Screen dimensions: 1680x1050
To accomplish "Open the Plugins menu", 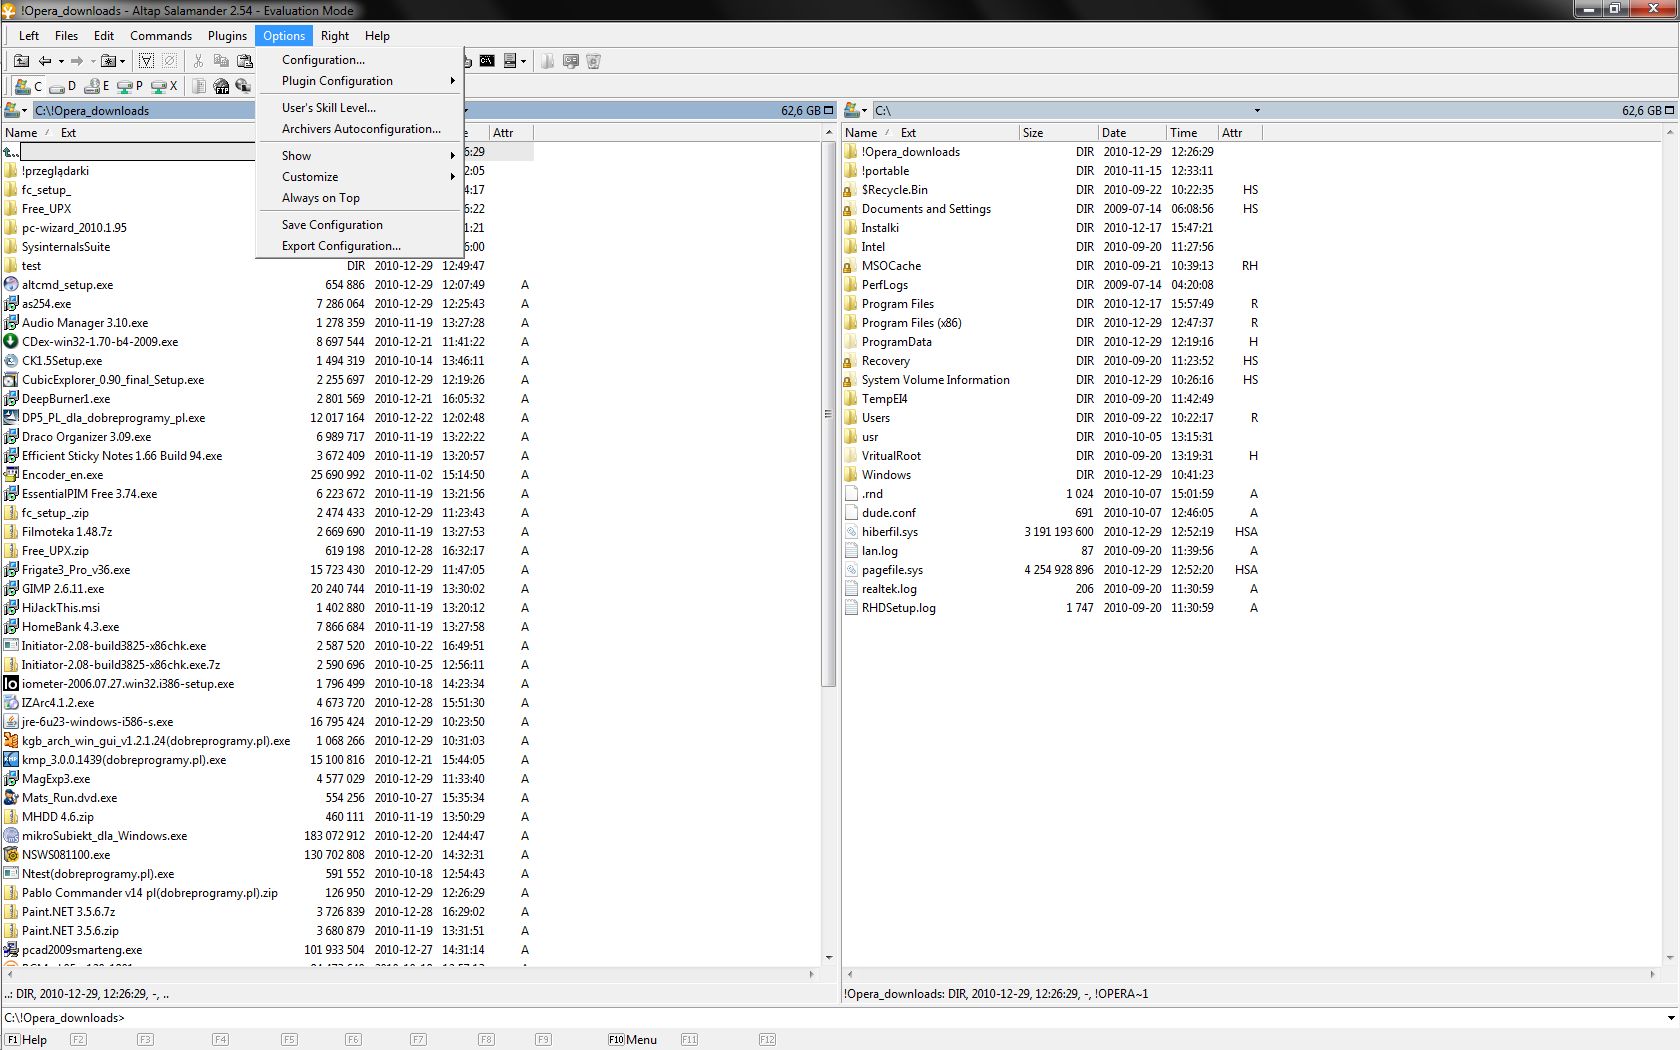I will click(227, 35).
